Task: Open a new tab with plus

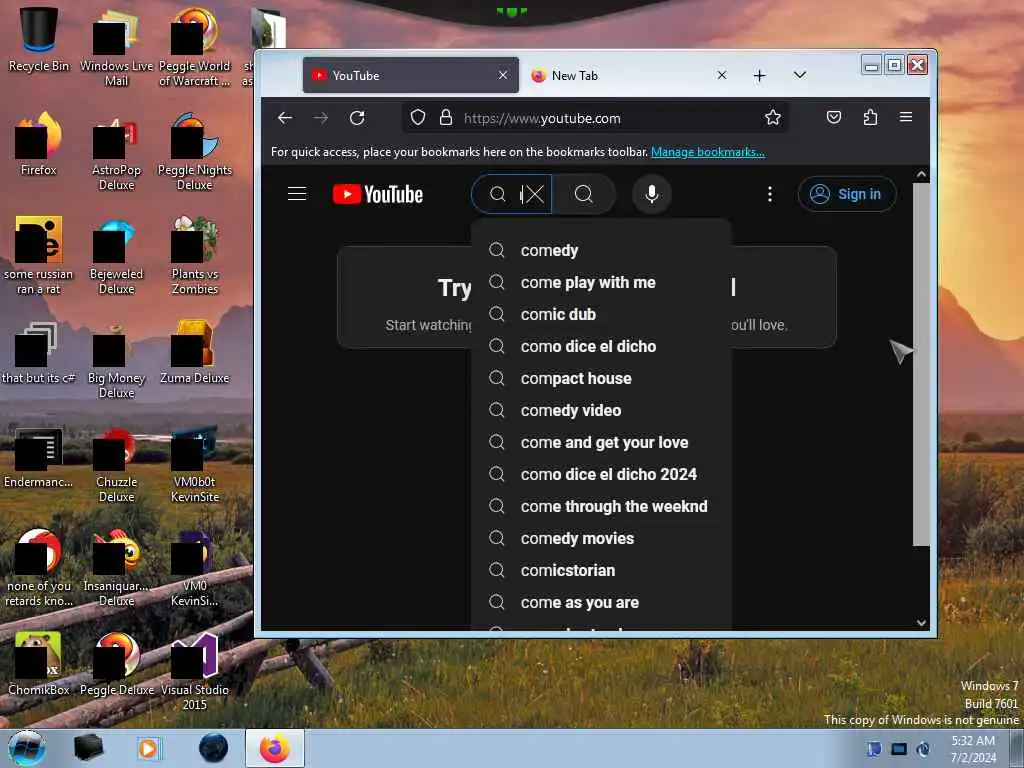Action: [760, 76]
